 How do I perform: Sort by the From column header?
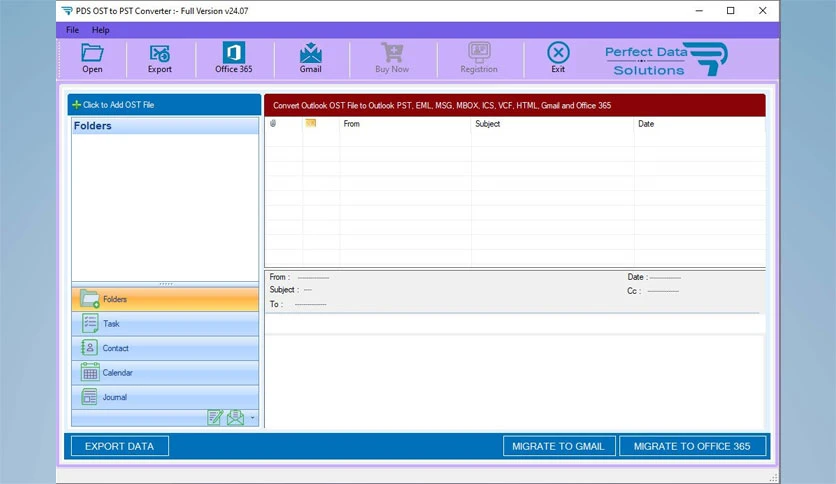tap(405, 124)
